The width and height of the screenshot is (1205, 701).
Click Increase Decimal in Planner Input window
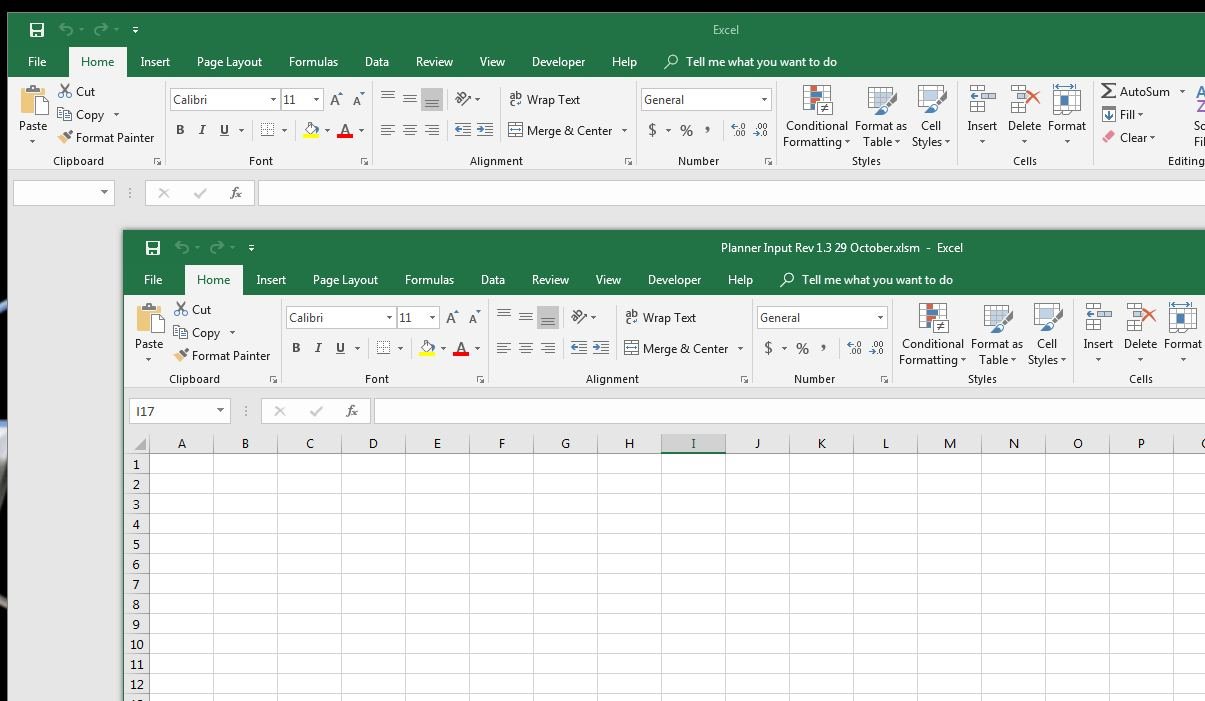[853, 348]
